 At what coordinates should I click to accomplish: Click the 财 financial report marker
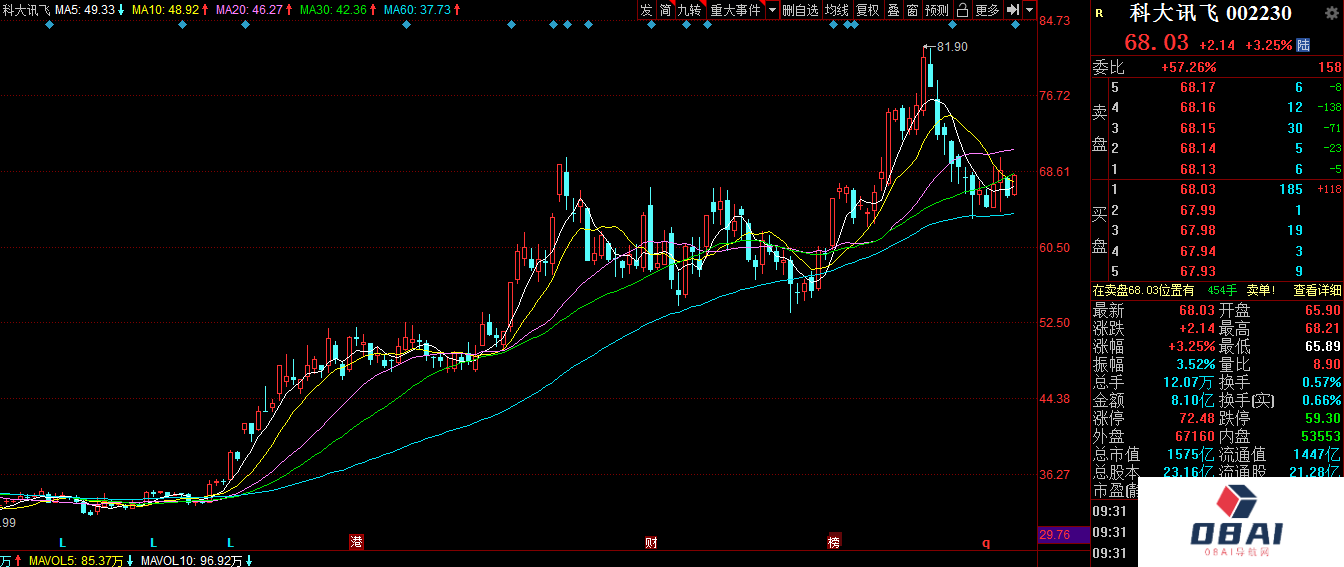point(651,542)
